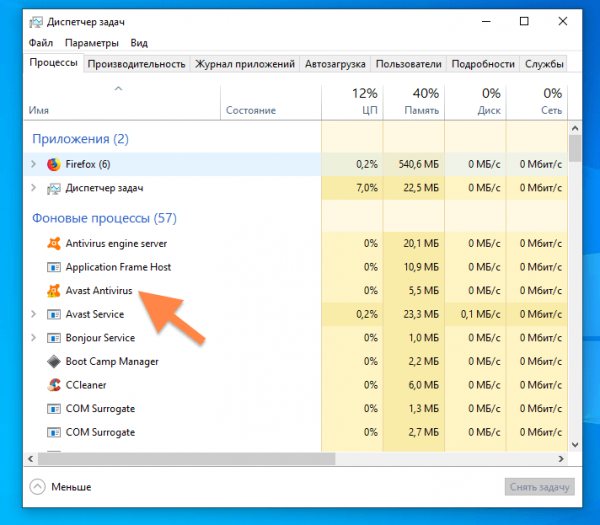Click the CCleaner icon

click(x=54, y=385)
